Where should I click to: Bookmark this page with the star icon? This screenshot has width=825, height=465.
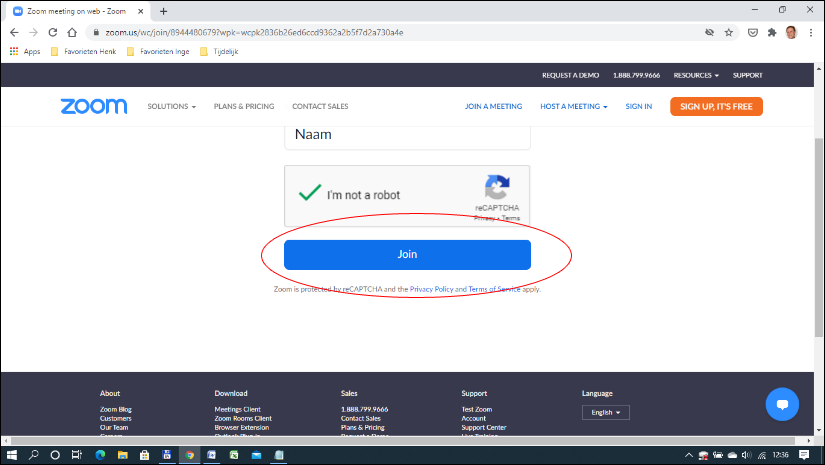(729, 32)
